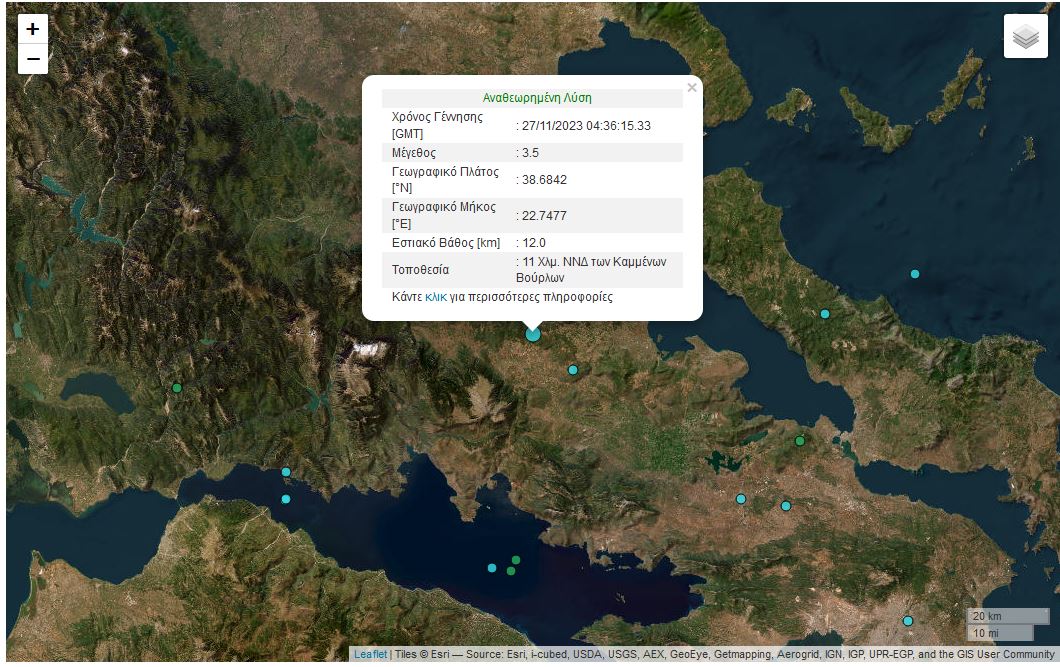Click lower cyan marker on western gulf coast
Image resolution: width=1060 pixels, height=667 pixels.
pos(286,499)
